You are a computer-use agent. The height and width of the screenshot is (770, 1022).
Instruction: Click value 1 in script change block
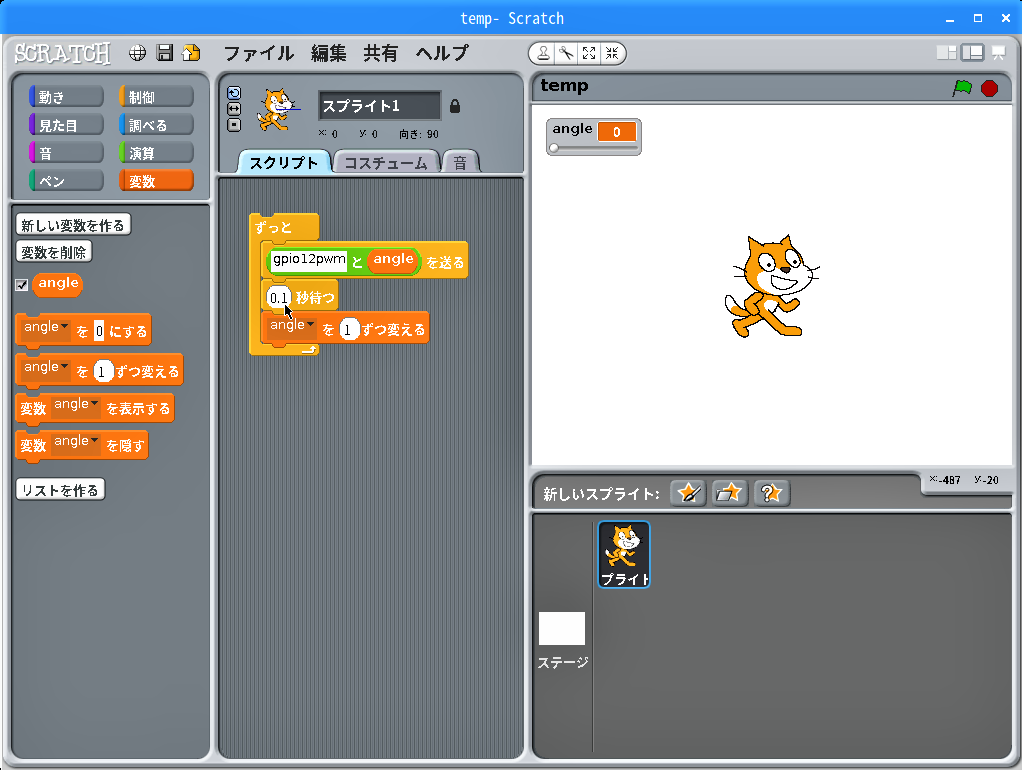click(x=348, y=330)
